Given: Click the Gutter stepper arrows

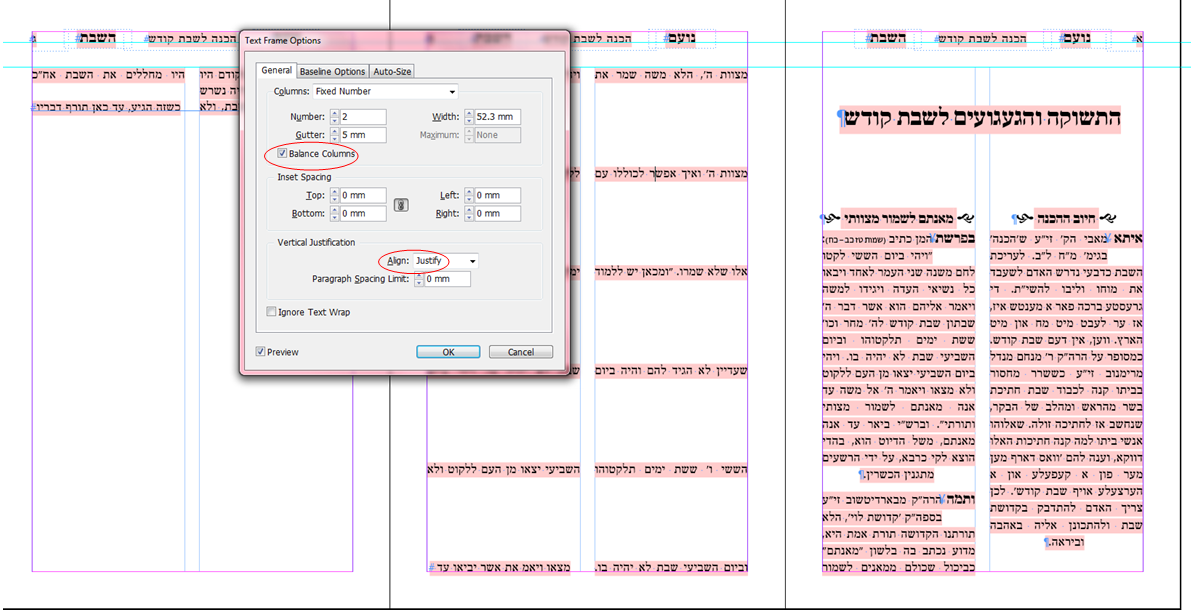Looking at the screenshot, I should (334, 135).
